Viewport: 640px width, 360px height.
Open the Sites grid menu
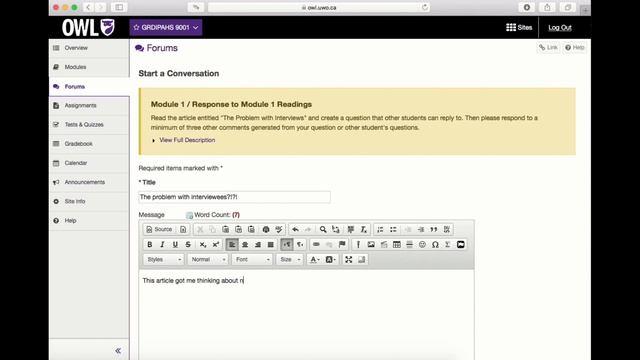519,27
